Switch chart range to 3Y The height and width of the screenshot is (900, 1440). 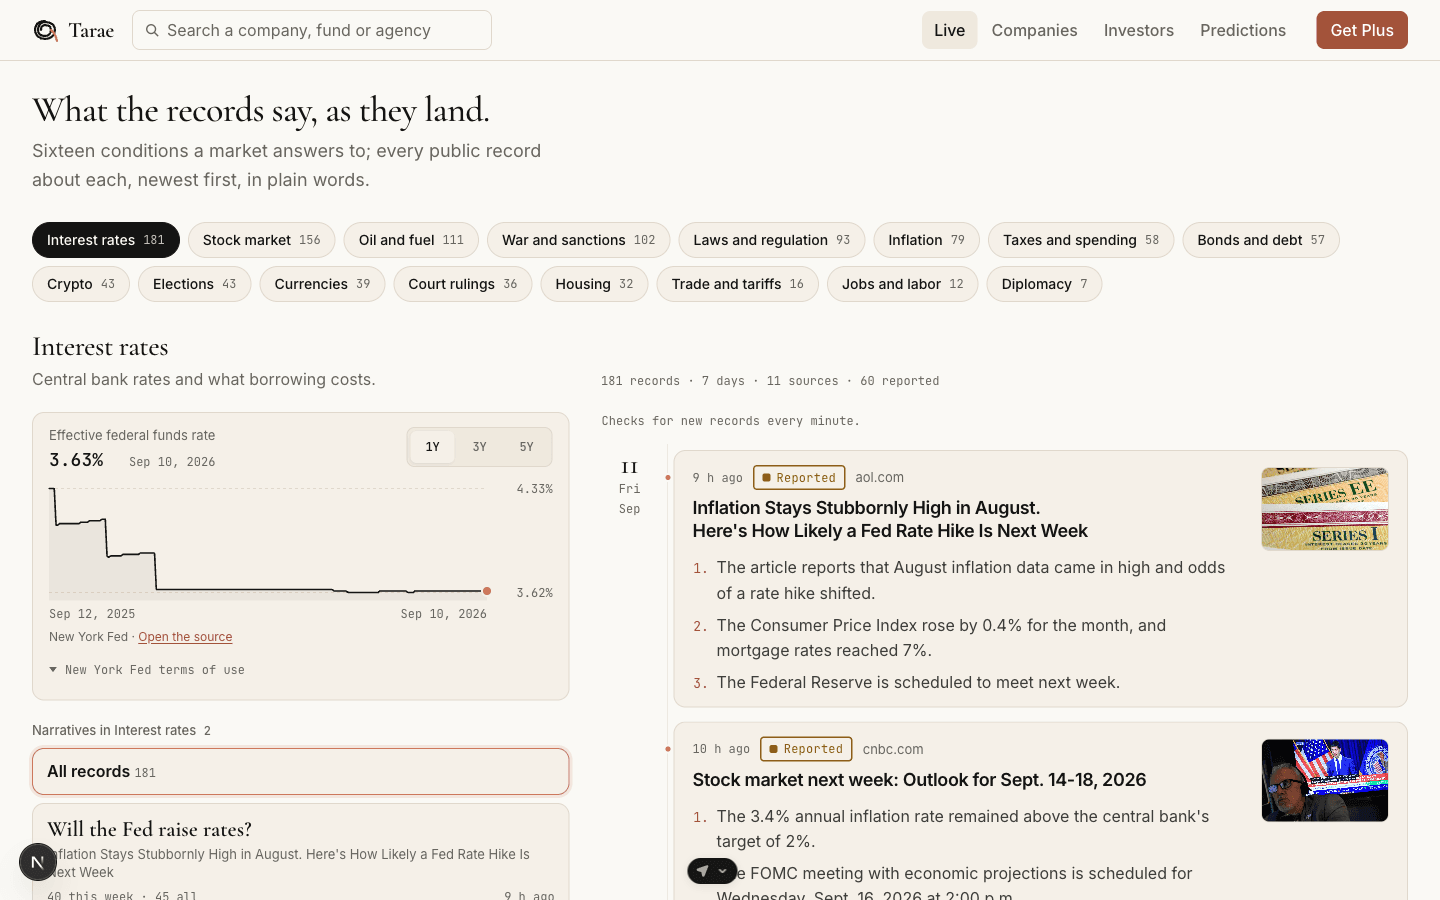pos(479,447)
